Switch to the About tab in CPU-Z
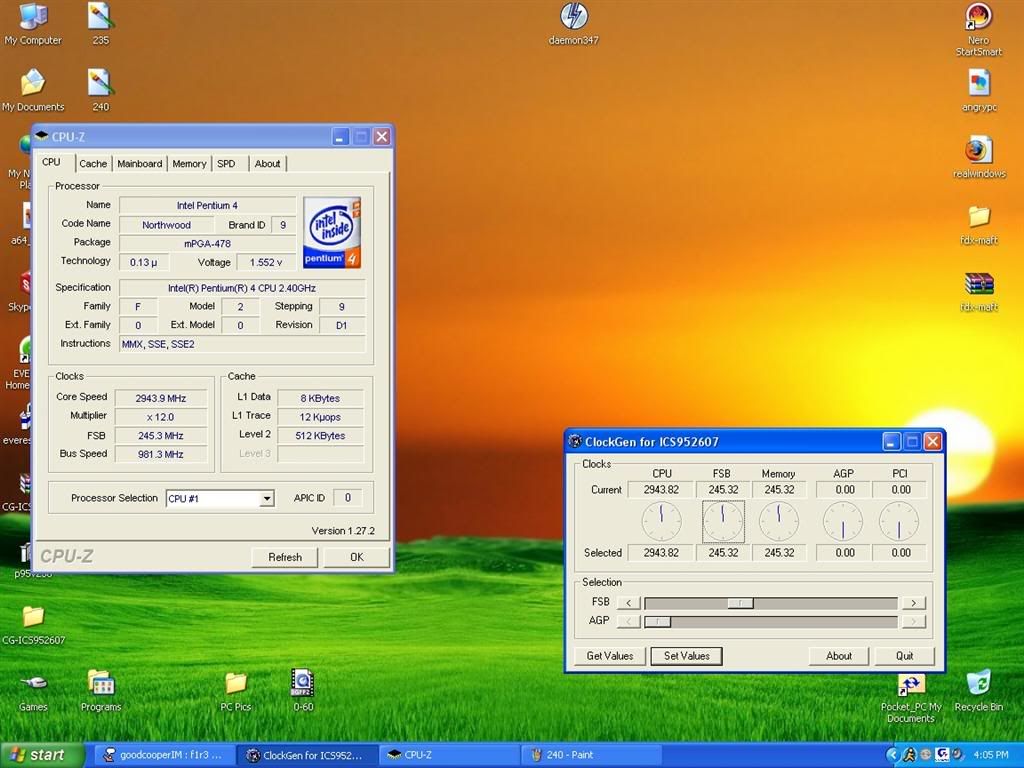The width and height of the screenshot is (1024, 768). click(x=268, y=164)
